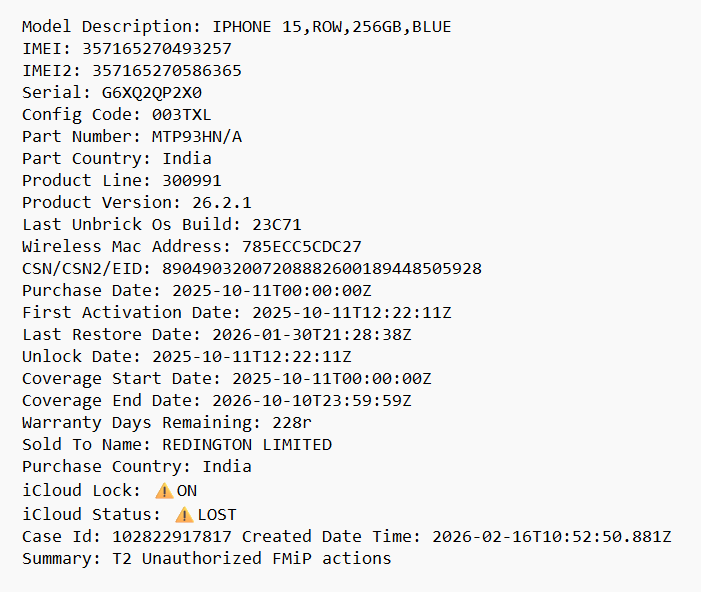Image resolution: width=701 pixels, height=592 pixels.
Task: Click the Warranty Days Remaining value
Action: pos(291,422)
